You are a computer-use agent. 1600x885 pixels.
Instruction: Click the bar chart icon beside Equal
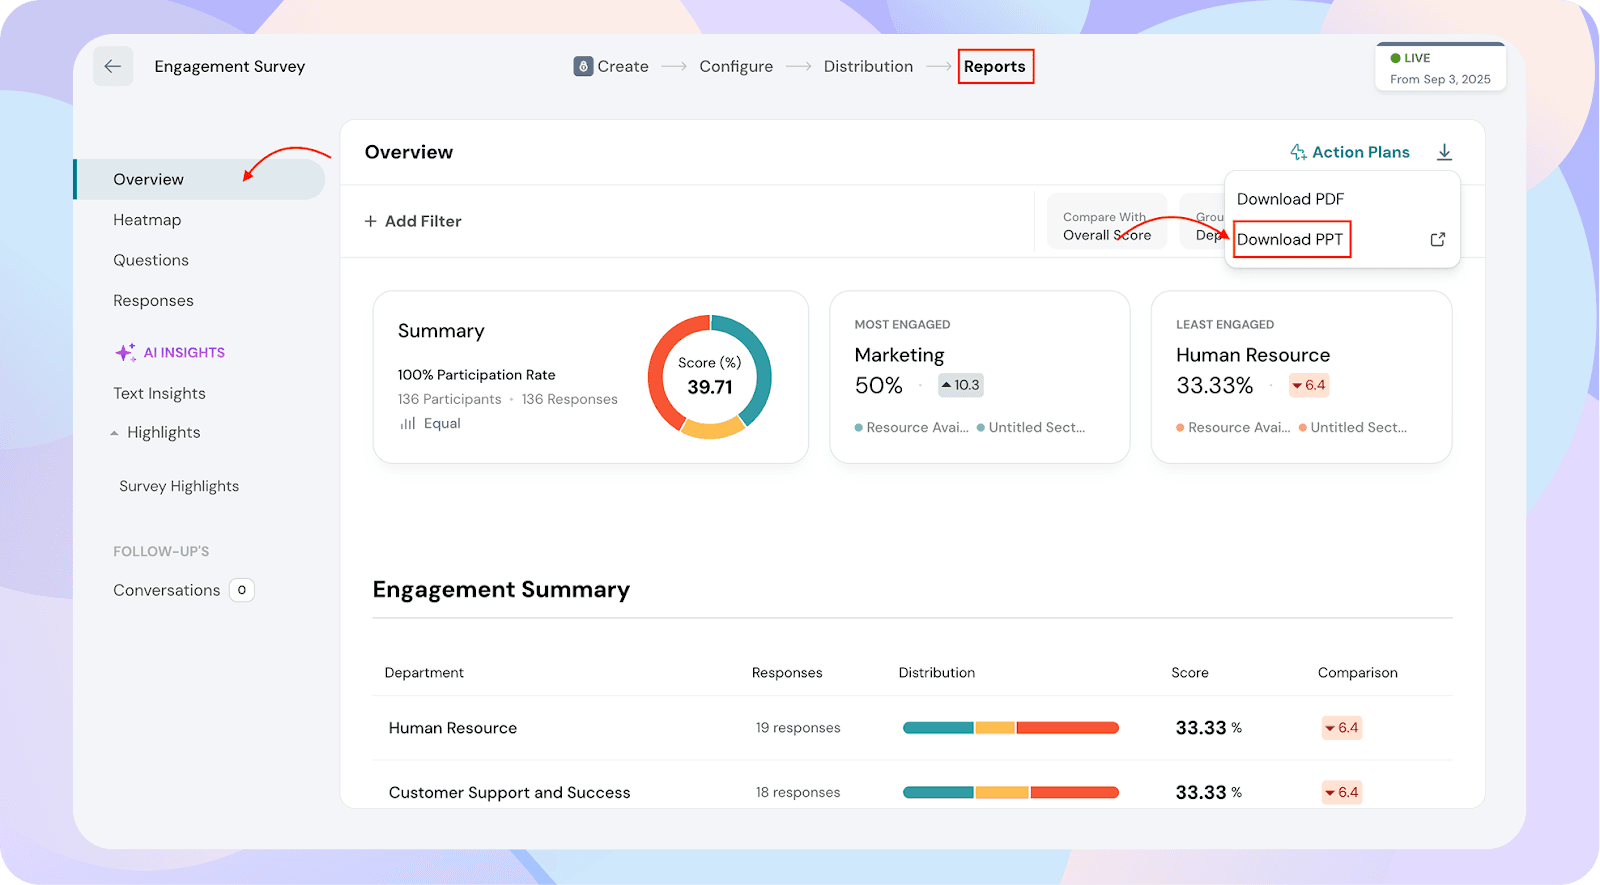408,423
